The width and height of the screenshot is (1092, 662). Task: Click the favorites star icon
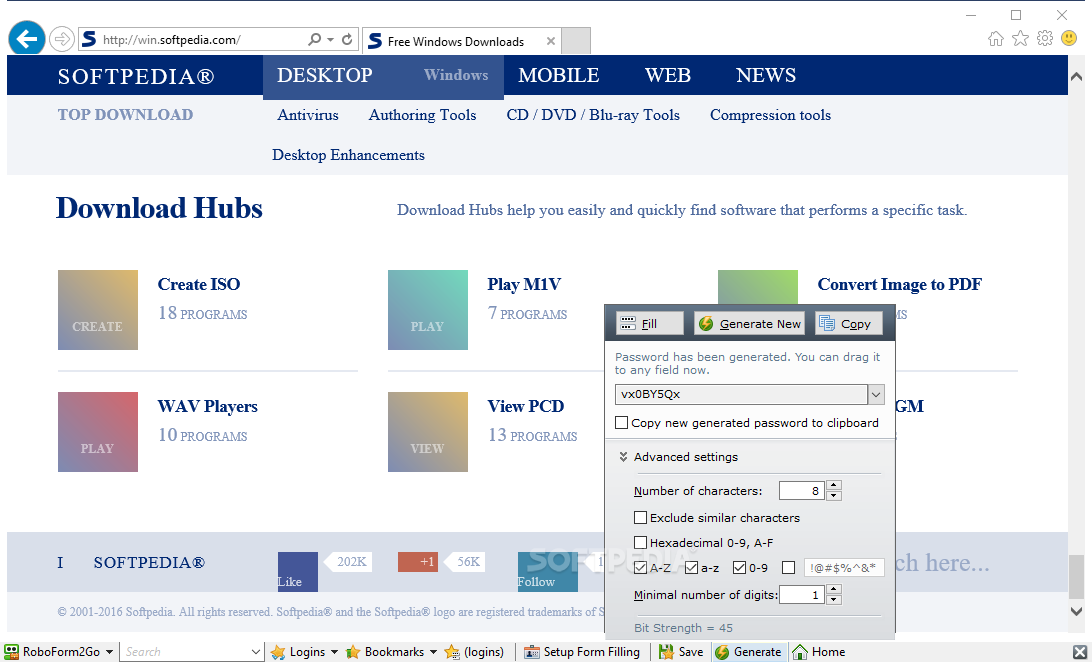point(1020,38)
